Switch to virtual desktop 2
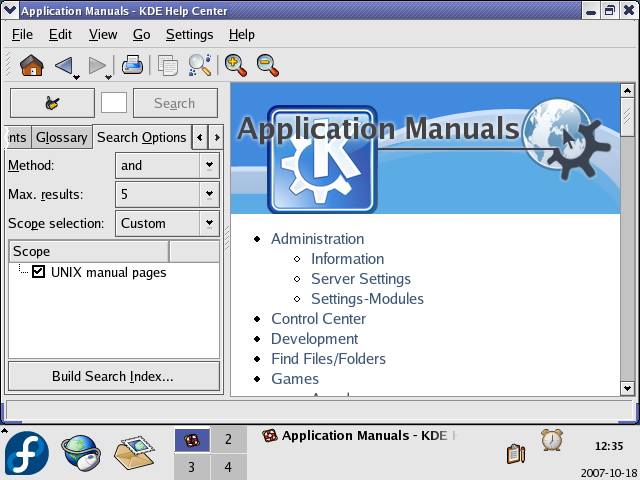 tap(228, 440)
